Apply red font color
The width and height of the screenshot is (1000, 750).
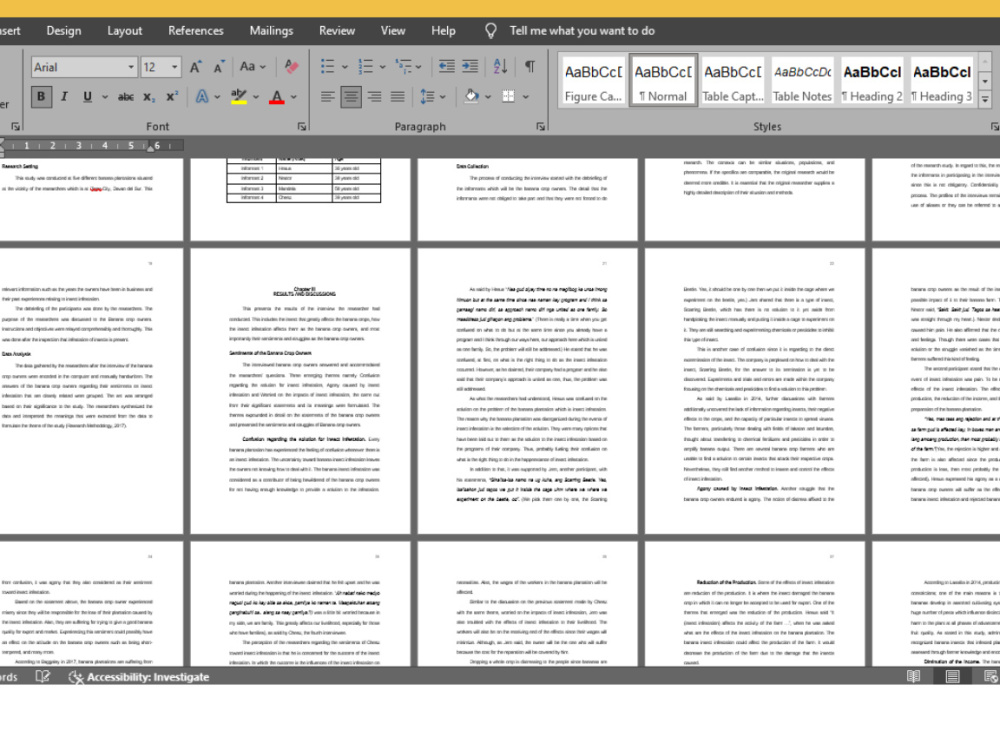click(x=277, y=97)
